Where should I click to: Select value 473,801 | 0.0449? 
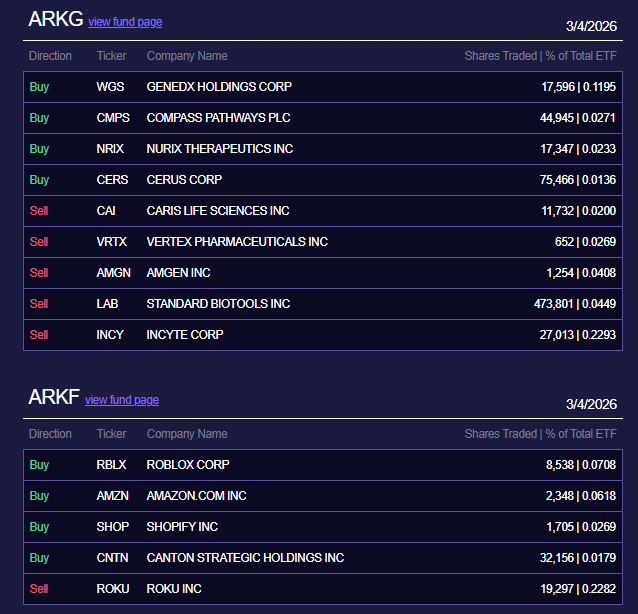point(575,304)
